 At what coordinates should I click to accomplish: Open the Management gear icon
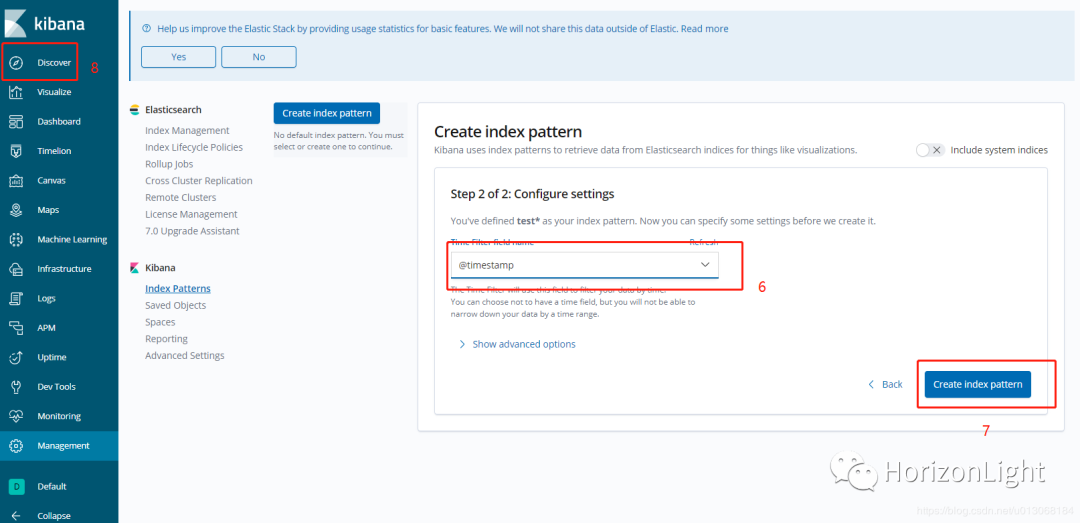point(17,446)
